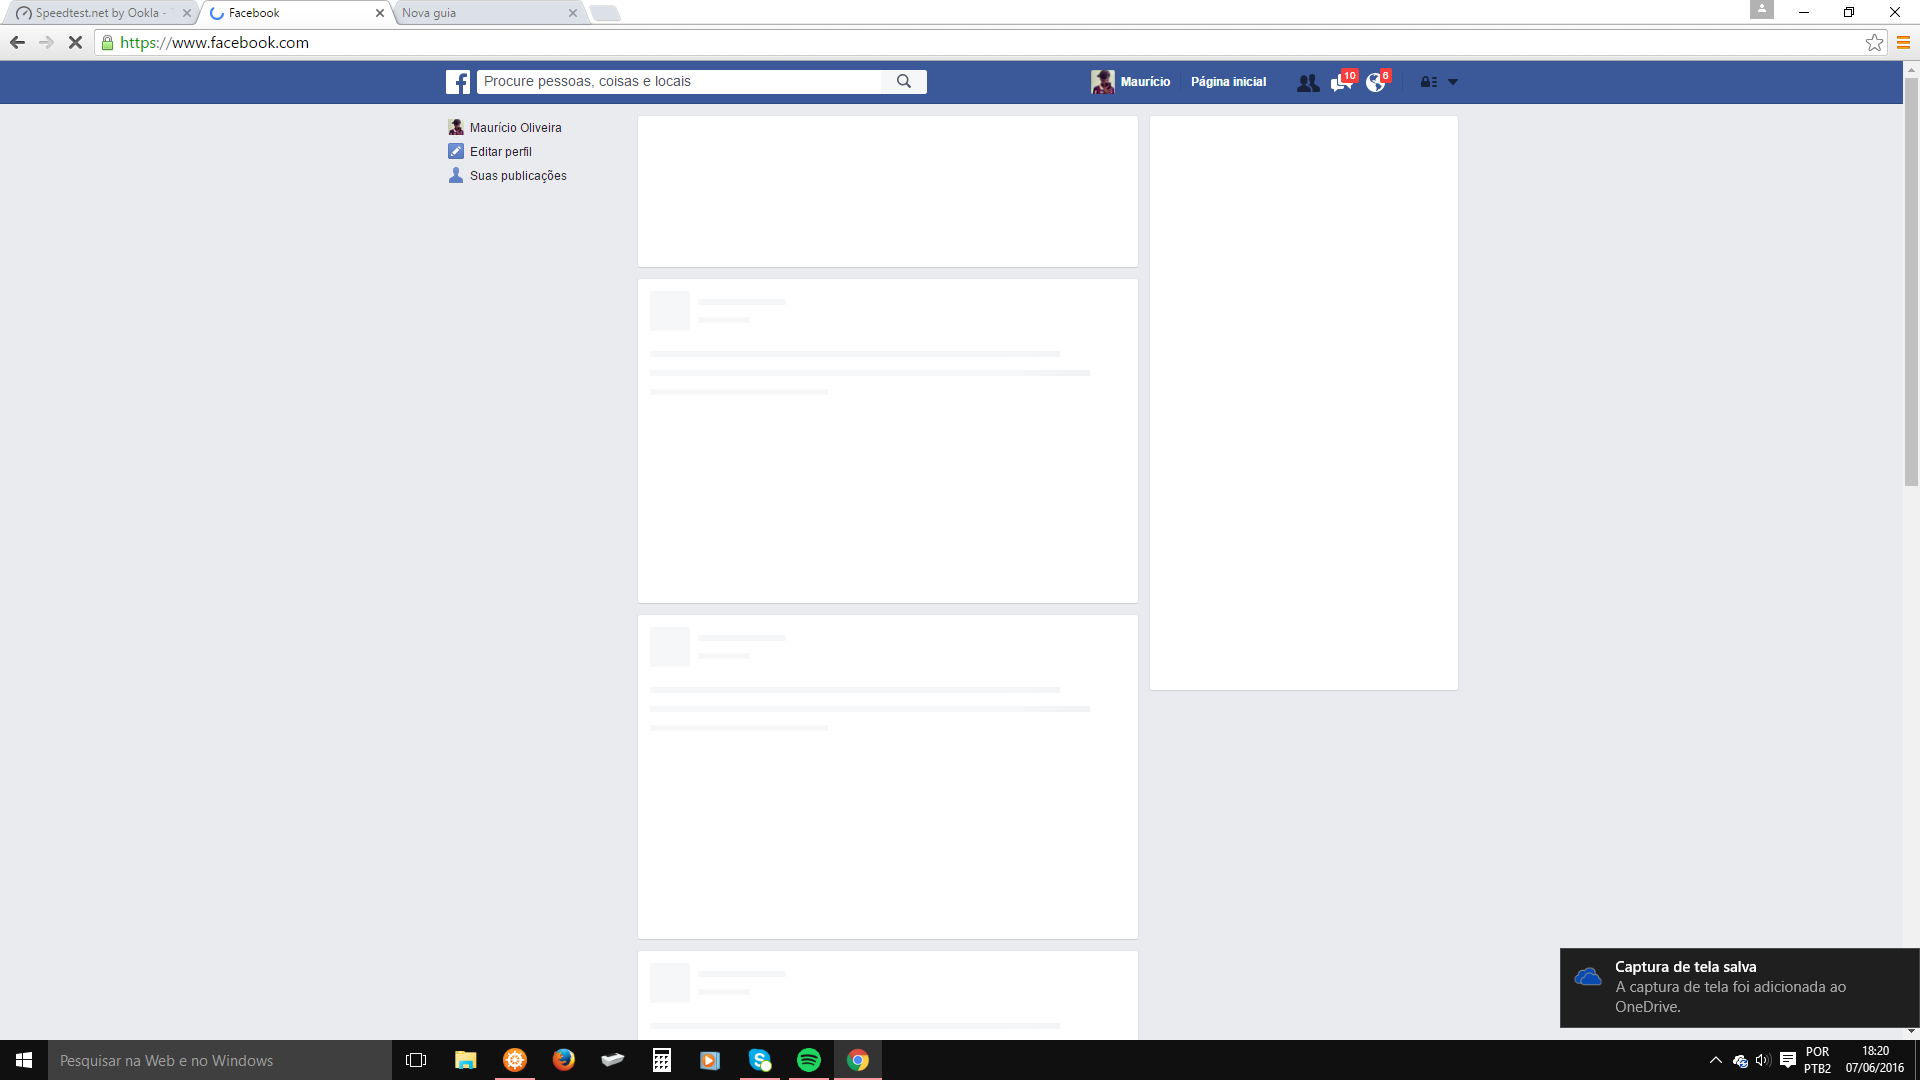The height and width of the screenshot is (1080, 1920).
Task: Open Maurício Oliveira in left sidebar
Action: [x=515, y=128]
